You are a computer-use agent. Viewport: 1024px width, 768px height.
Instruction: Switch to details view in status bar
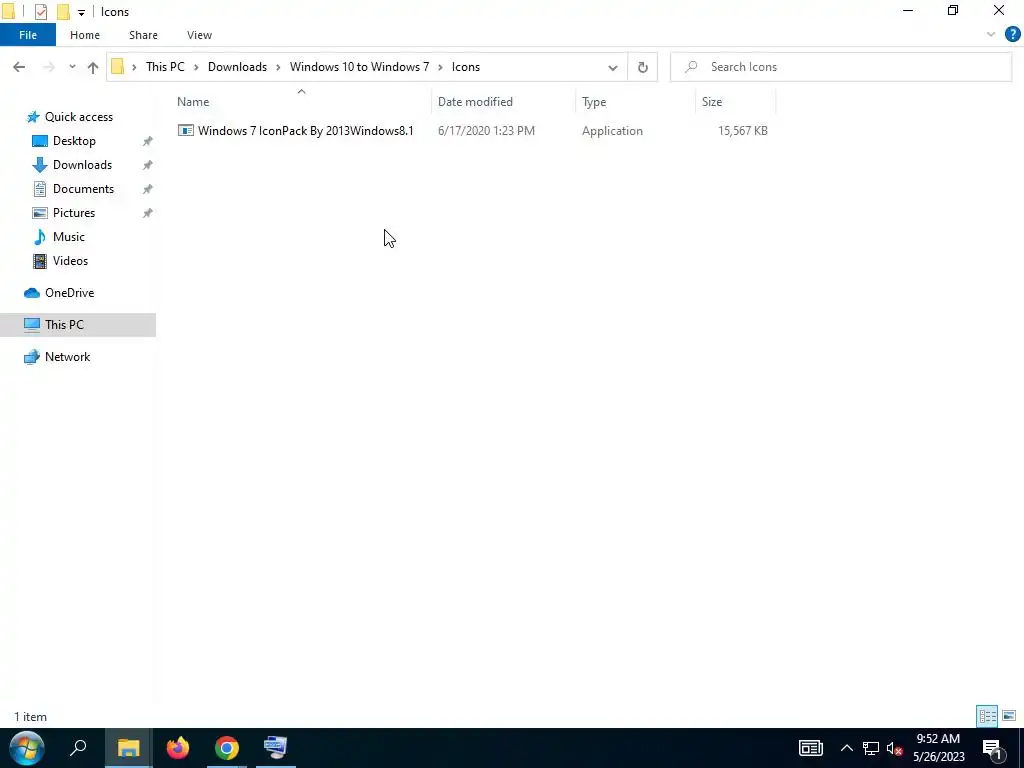click(987, 716)
